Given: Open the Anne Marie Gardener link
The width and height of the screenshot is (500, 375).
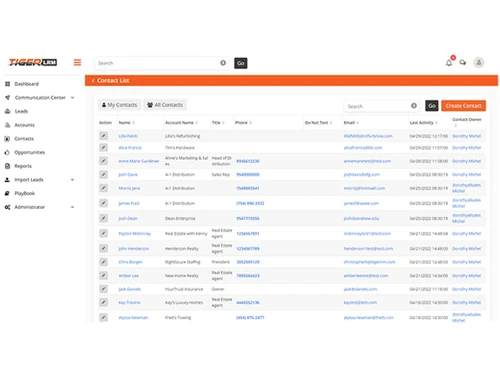Looking at the screenshot, I should 139,161.
